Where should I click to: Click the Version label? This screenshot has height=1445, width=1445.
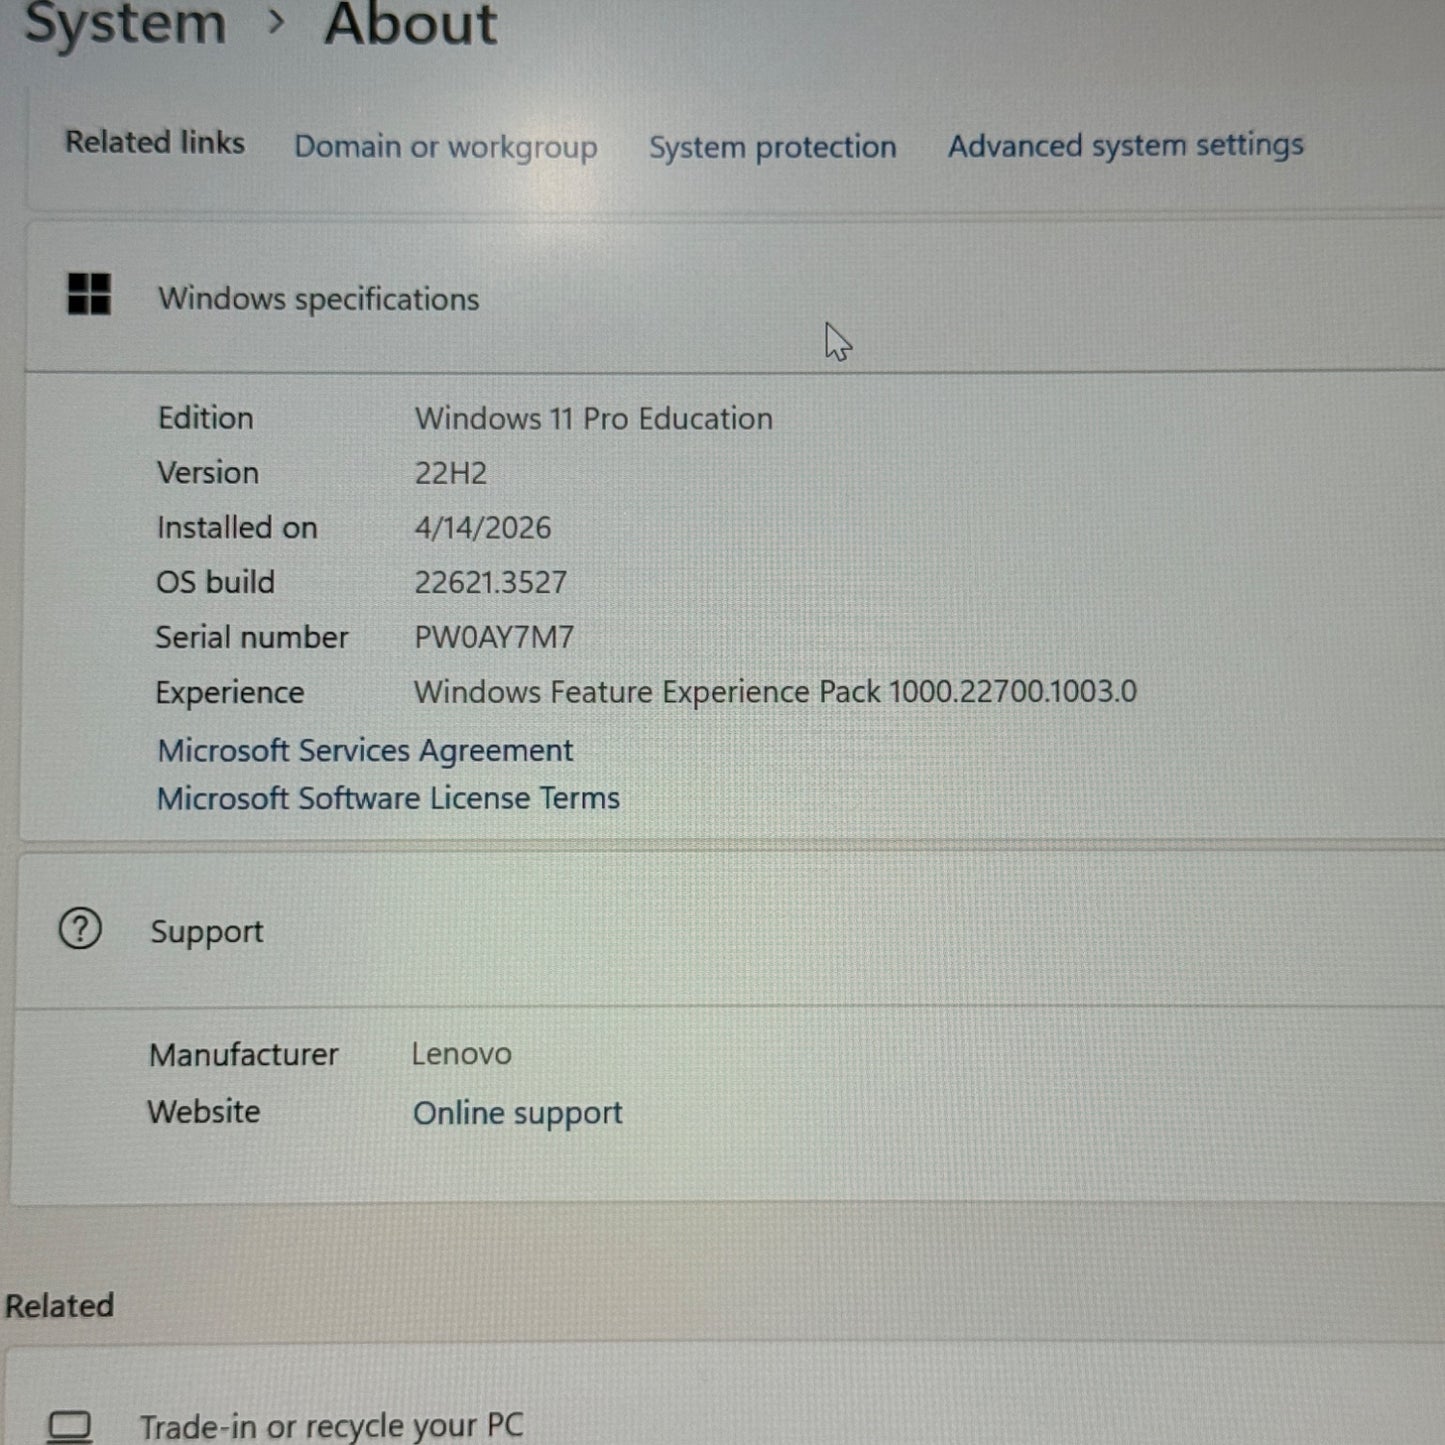[x=207, y=473]
